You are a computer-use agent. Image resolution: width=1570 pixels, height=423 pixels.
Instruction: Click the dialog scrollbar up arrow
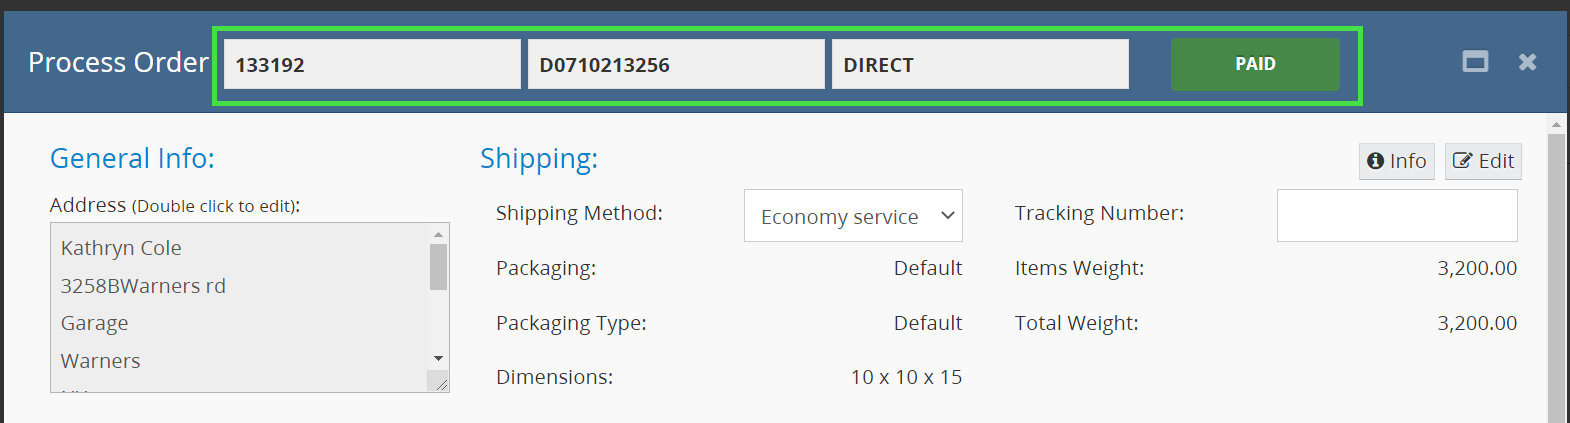click(x=1555, y=125)
